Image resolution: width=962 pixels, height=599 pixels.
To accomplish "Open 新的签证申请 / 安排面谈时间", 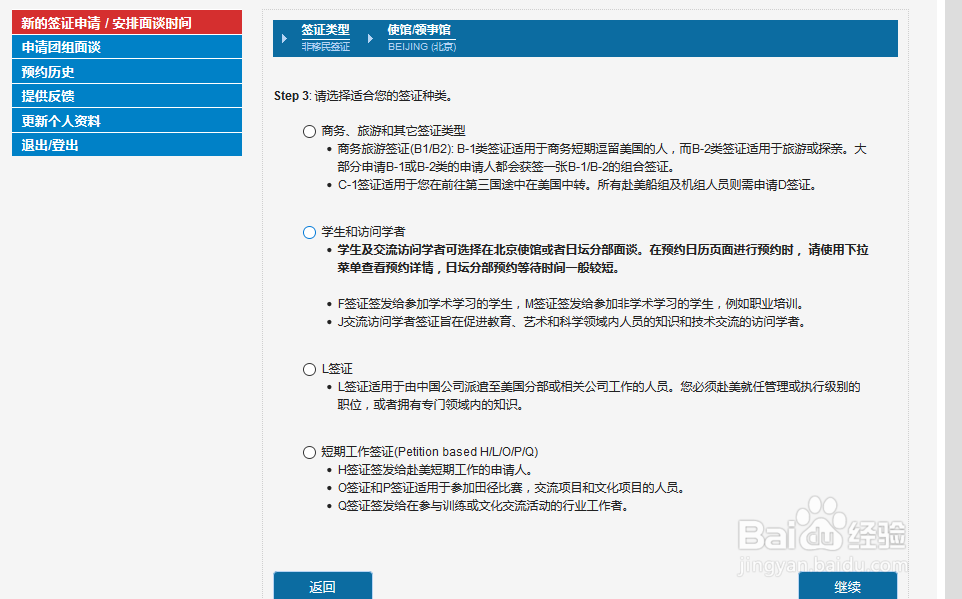I will click(x=127, y=21).
